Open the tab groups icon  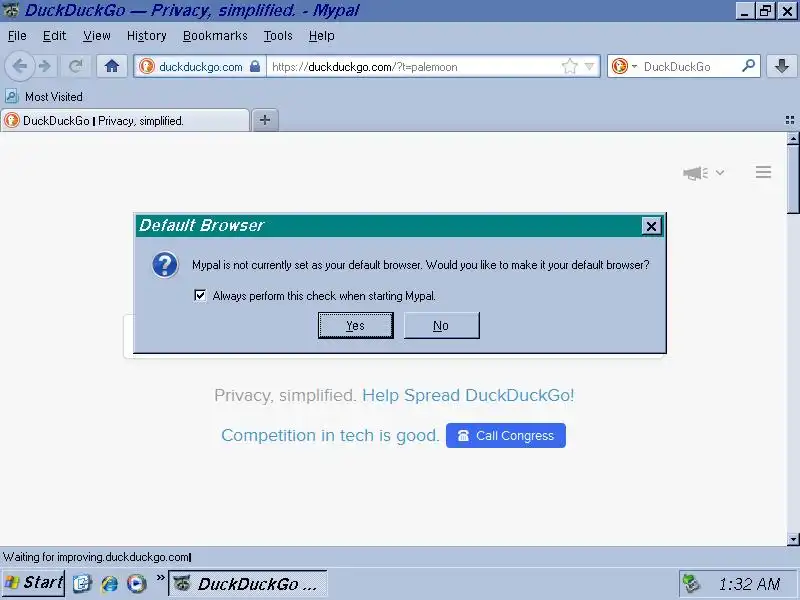tap(790, 120)
